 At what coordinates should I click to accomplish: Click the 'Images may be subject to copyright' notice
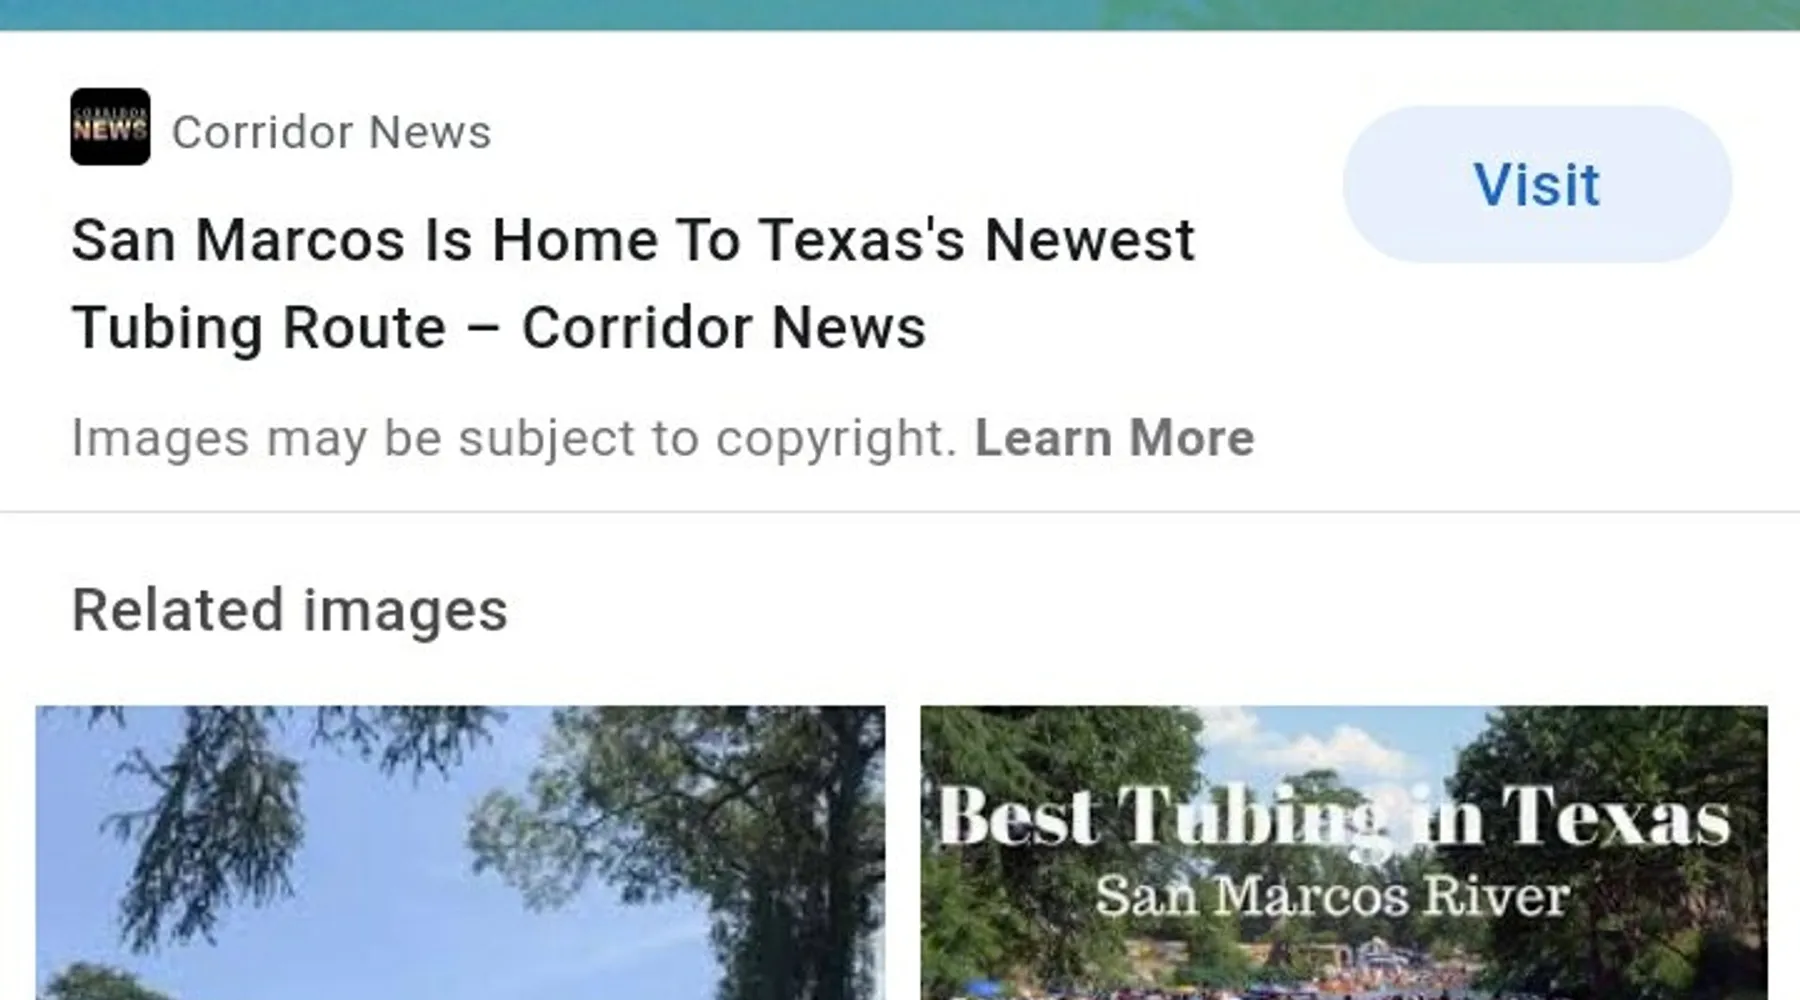click(x=515, y=438)
